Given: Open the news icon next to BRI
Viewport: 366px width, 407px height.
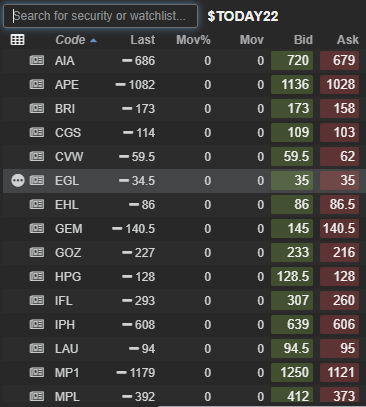Looking at the screenshot, I should click(x=37, y=108).
